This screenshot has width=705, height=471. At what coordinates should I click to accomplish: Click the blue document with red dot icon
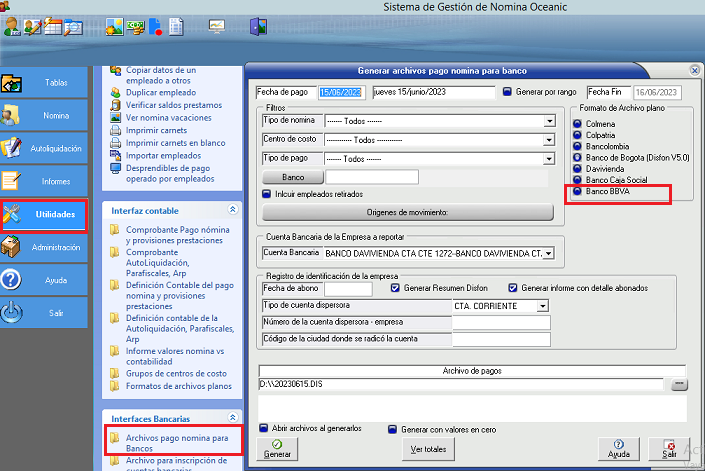pos(155,27)
